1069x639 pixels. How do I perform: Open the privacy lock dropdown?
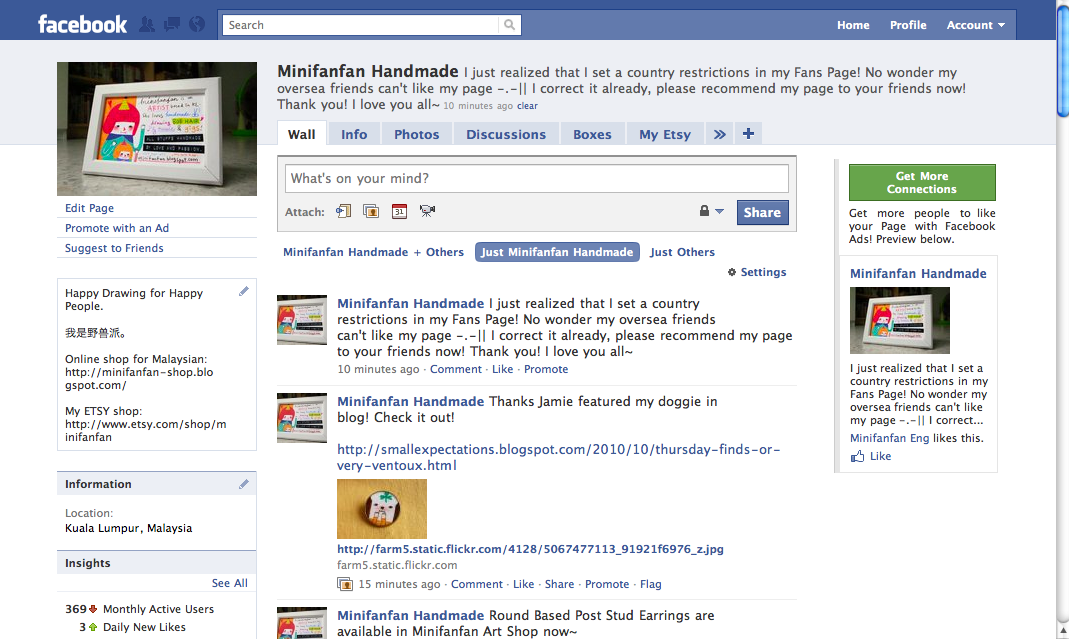(712, 211)
